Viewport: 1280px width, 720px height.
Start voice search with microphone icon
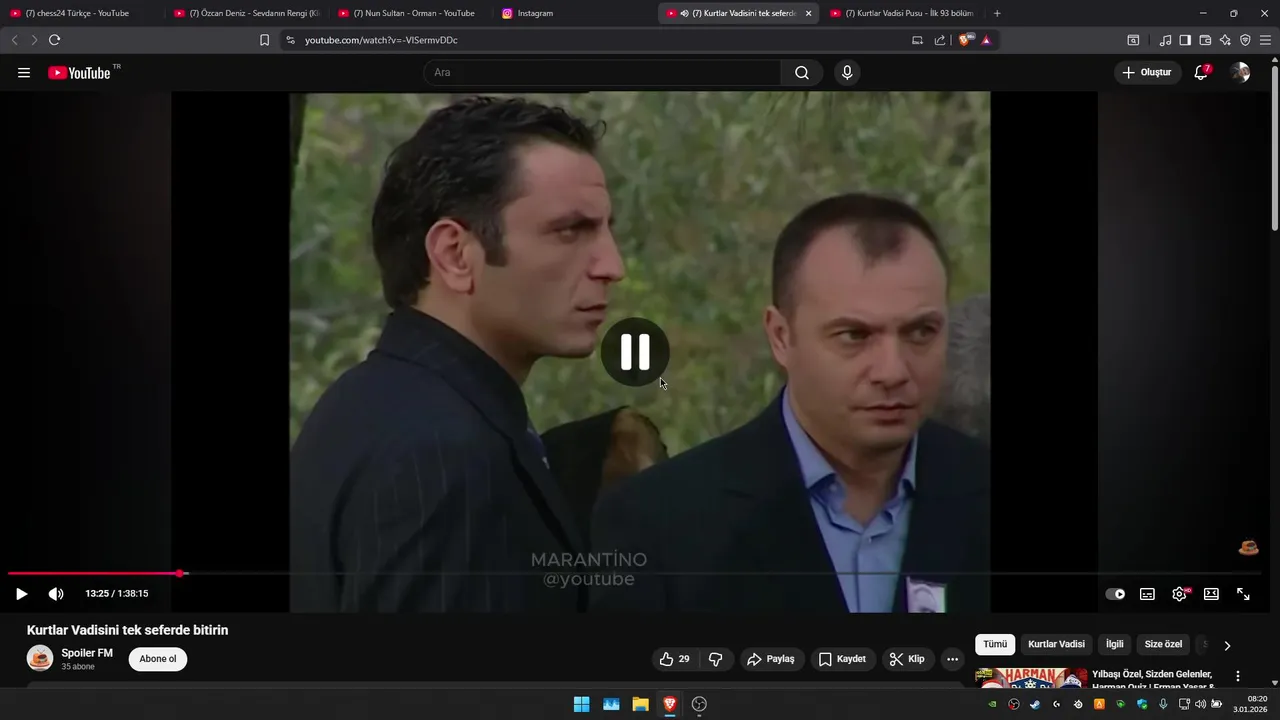[847, 73]
